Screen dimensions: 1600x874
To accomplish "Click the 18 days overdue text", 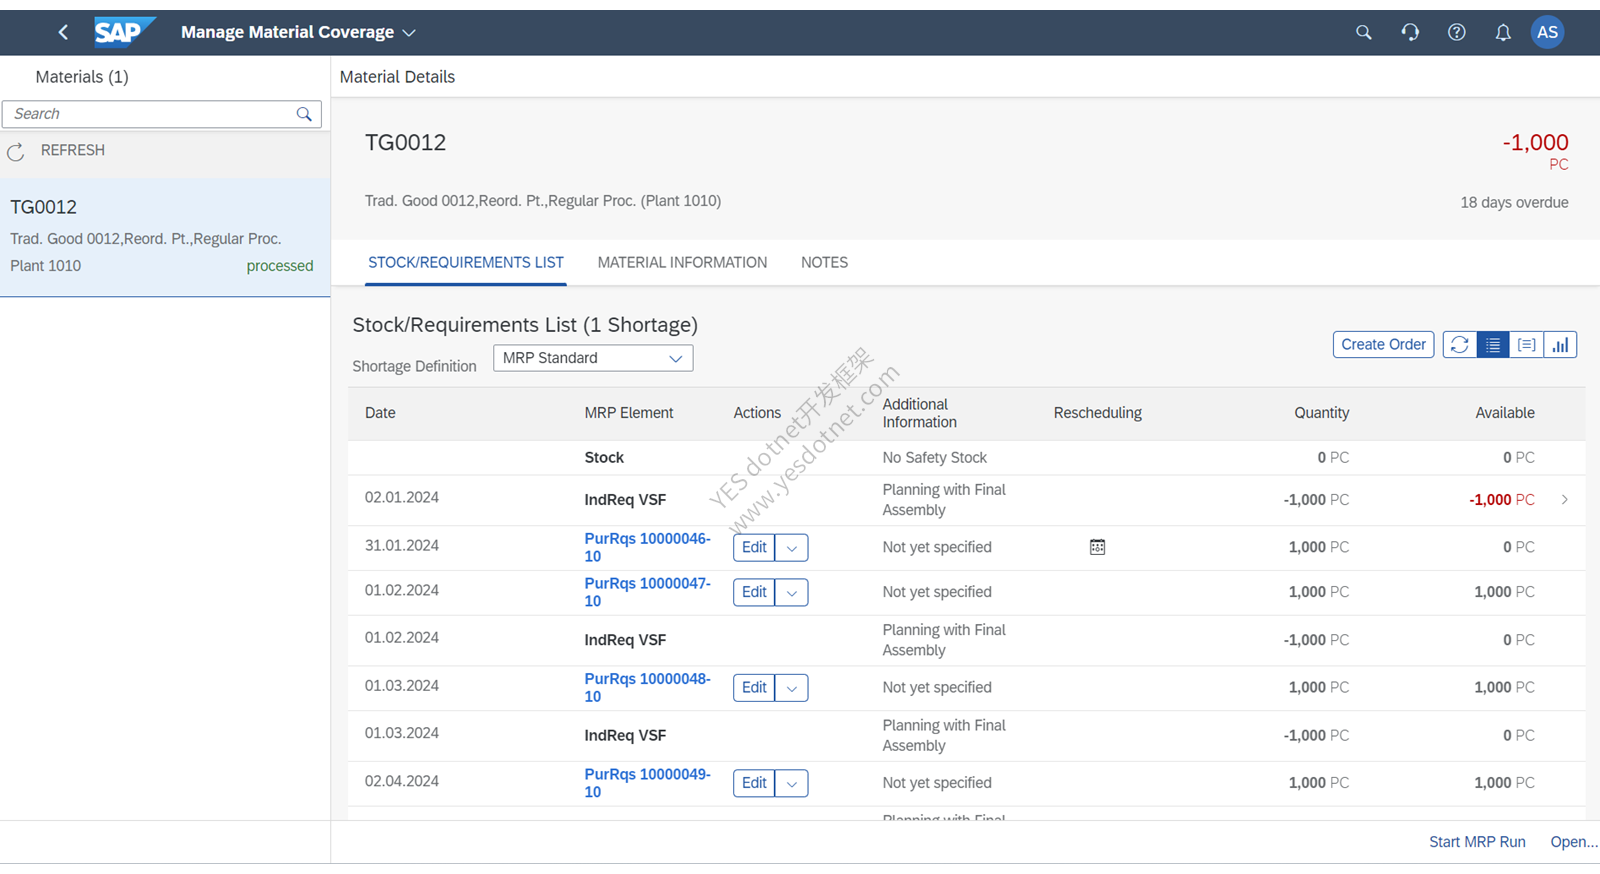I will 1514,203.
